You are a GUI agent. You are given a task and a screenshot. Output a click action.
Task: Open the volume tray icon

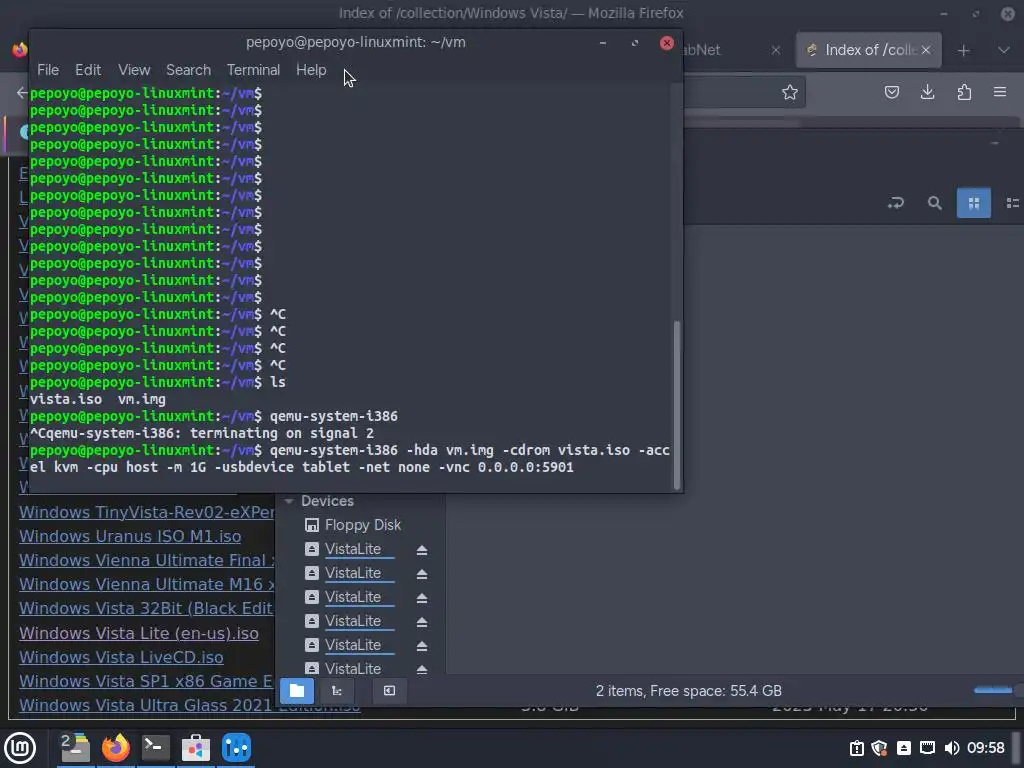(952, 748)
